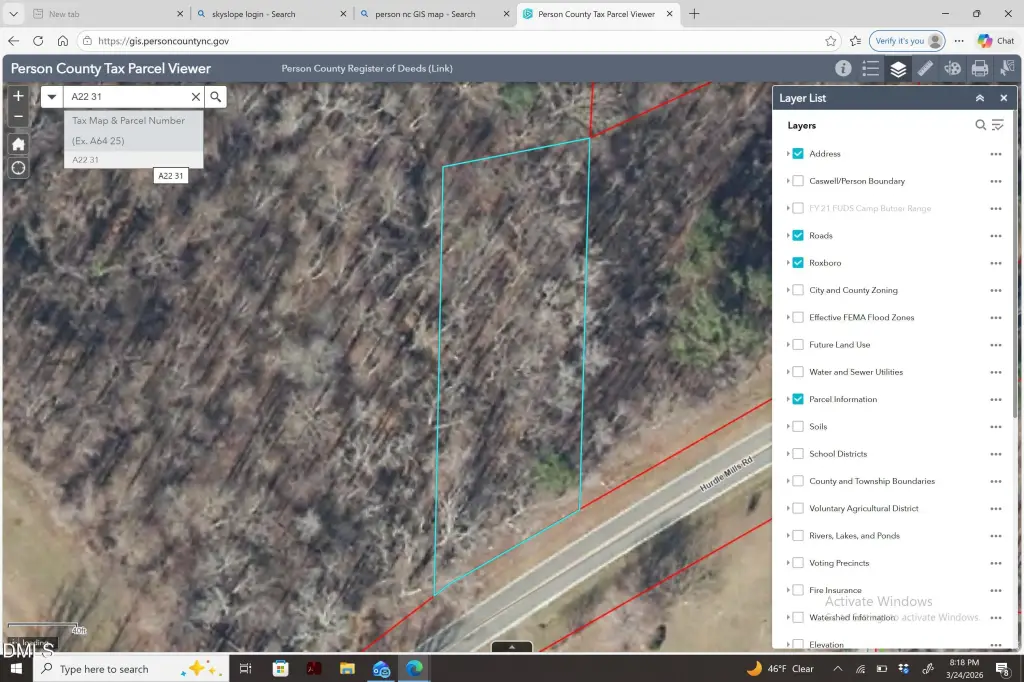Open the Print widget
The image size is (1024, 682).
point(979,69)
